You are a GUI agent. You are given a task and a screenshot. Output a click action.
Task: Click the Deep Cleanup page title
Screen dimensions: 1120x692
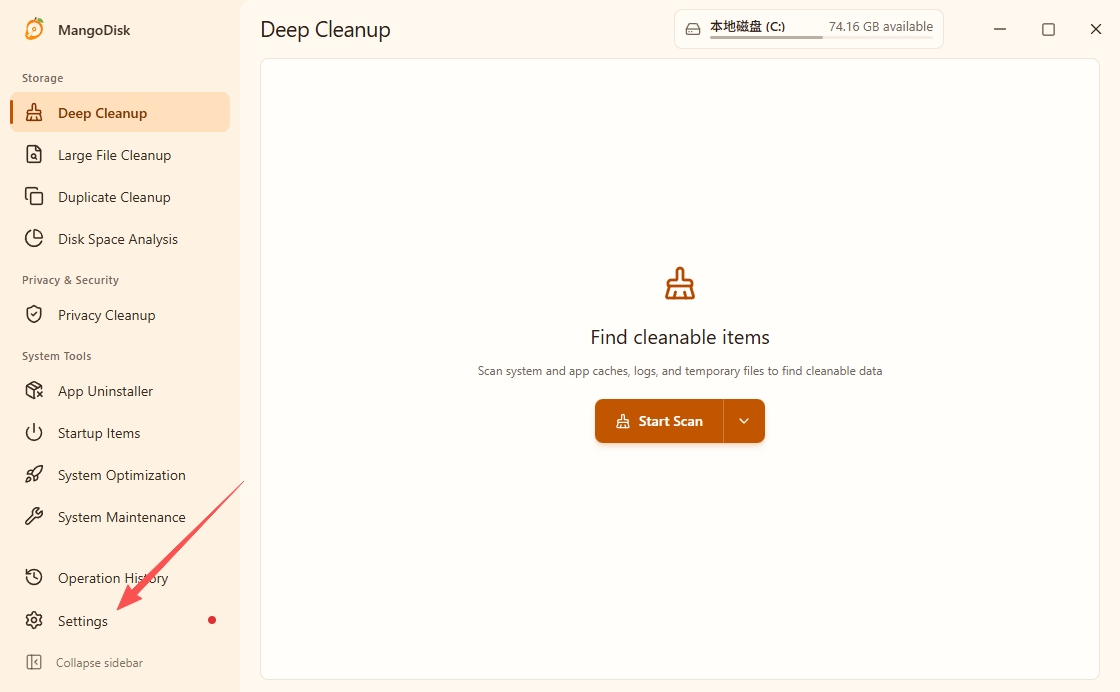326,30
